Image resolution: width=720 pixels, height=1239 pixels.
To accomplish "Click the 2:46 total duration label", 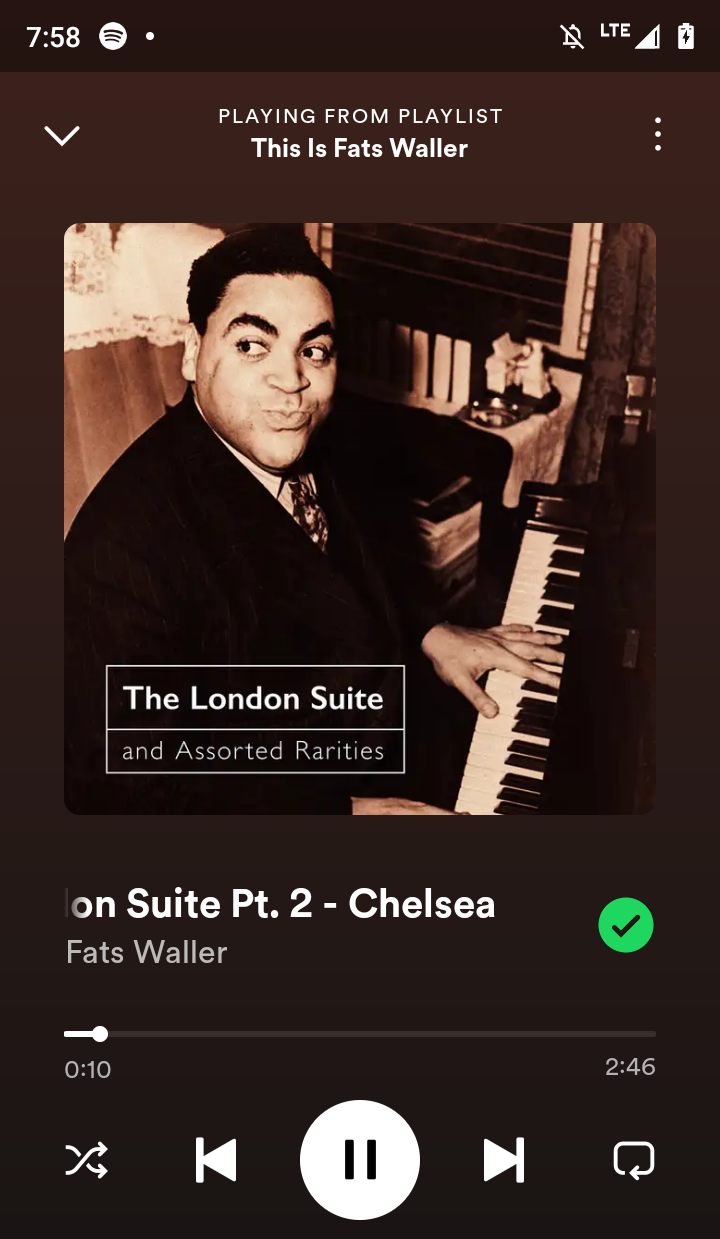I will pos(630,1067).
